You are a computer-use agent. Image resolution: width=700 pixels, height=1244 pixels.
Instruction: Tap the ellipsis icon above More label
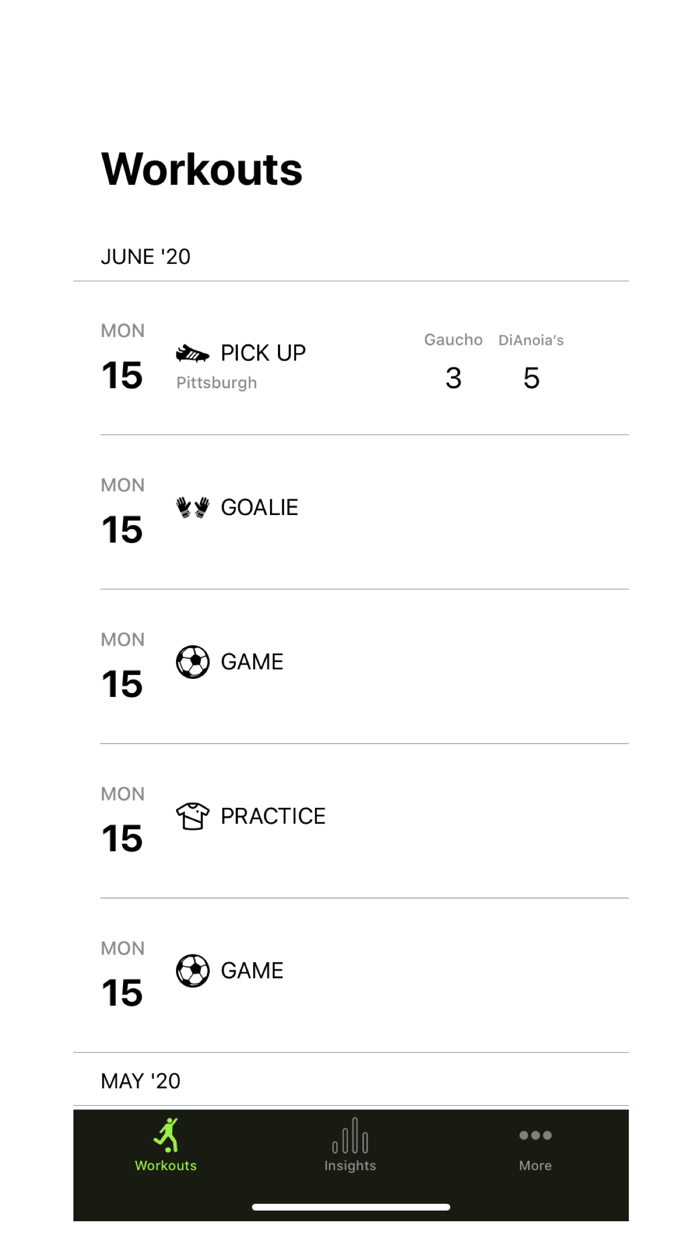(x=535, y=1135)
